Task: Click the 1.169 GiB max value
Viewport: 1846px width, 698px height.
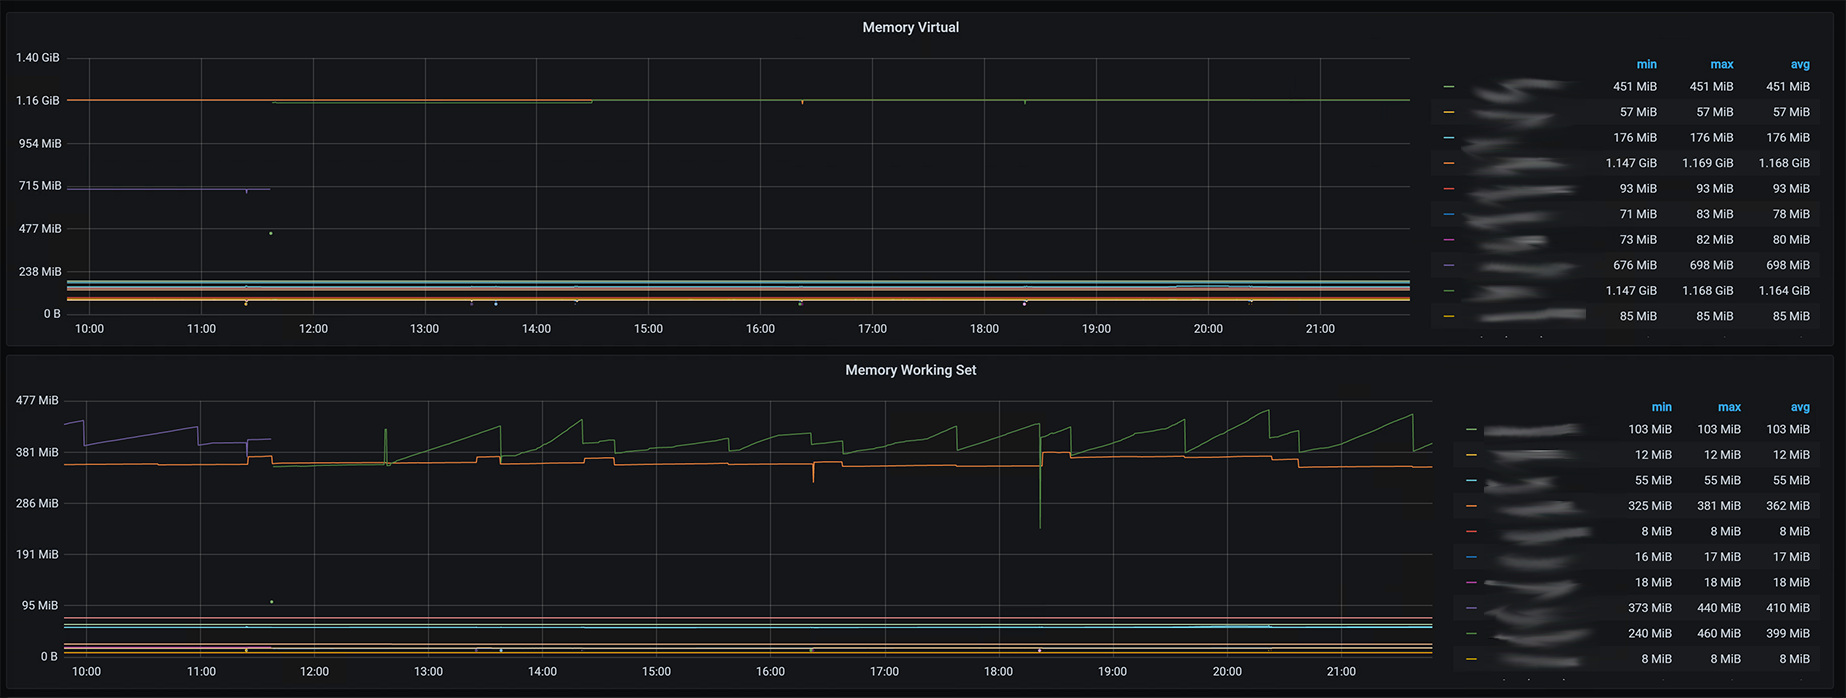Action: point(1707,163)
